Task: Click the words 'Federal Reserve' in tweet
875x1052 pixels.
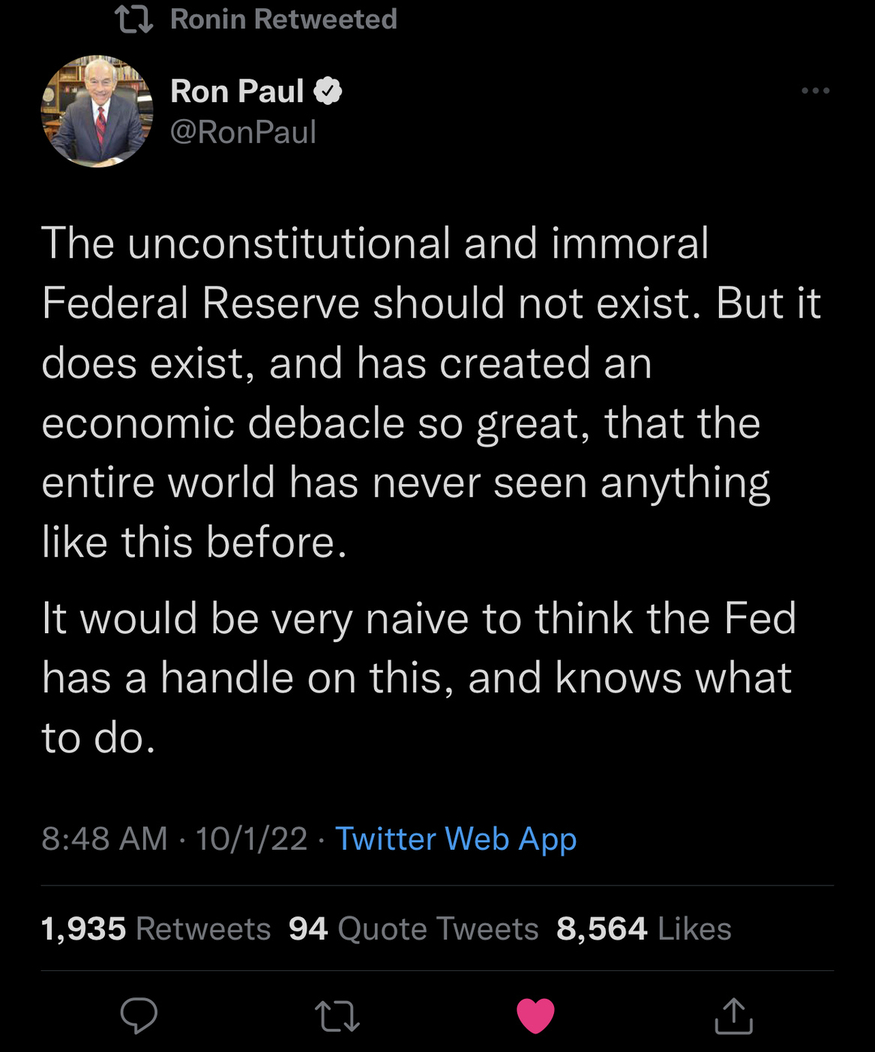Action: tap(200, 304)
